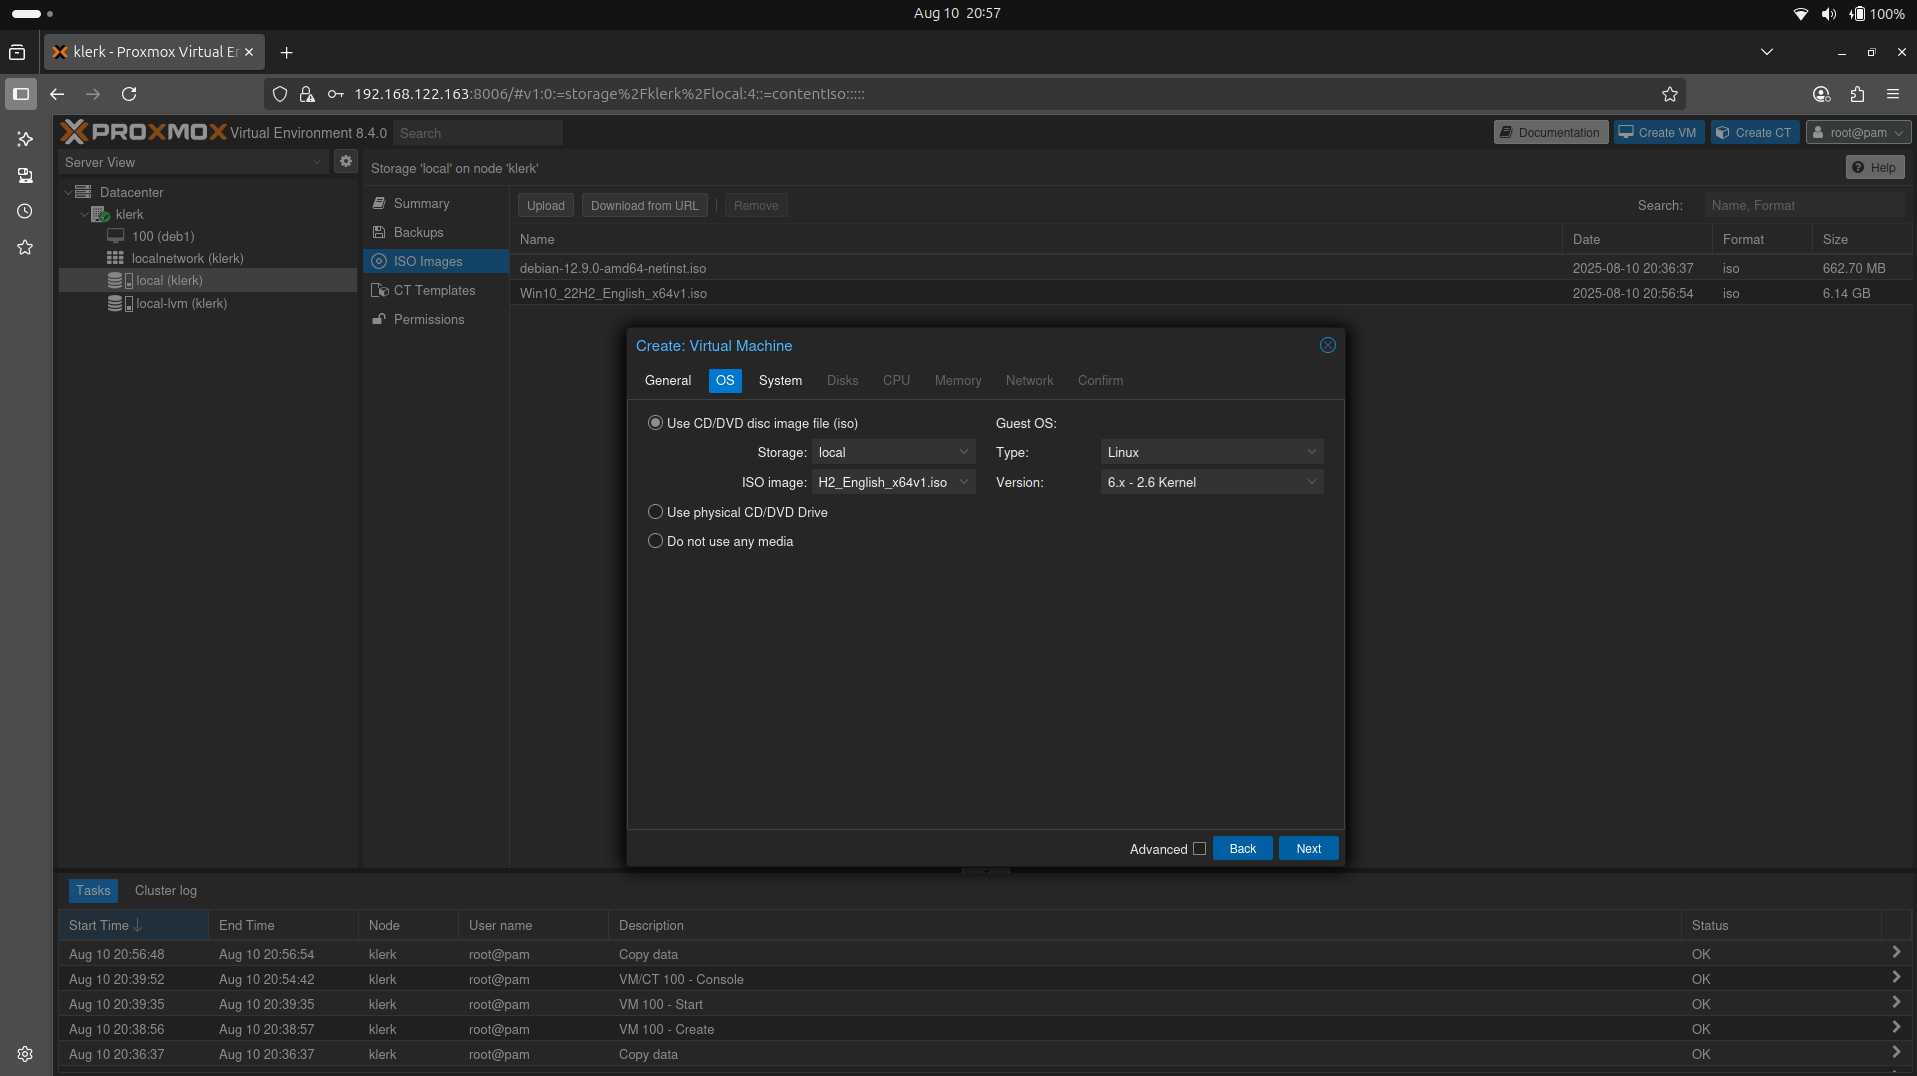1917x1076 pixels.
Task: Select the Summary panel in storage sidebar
Action: (418, 203)
